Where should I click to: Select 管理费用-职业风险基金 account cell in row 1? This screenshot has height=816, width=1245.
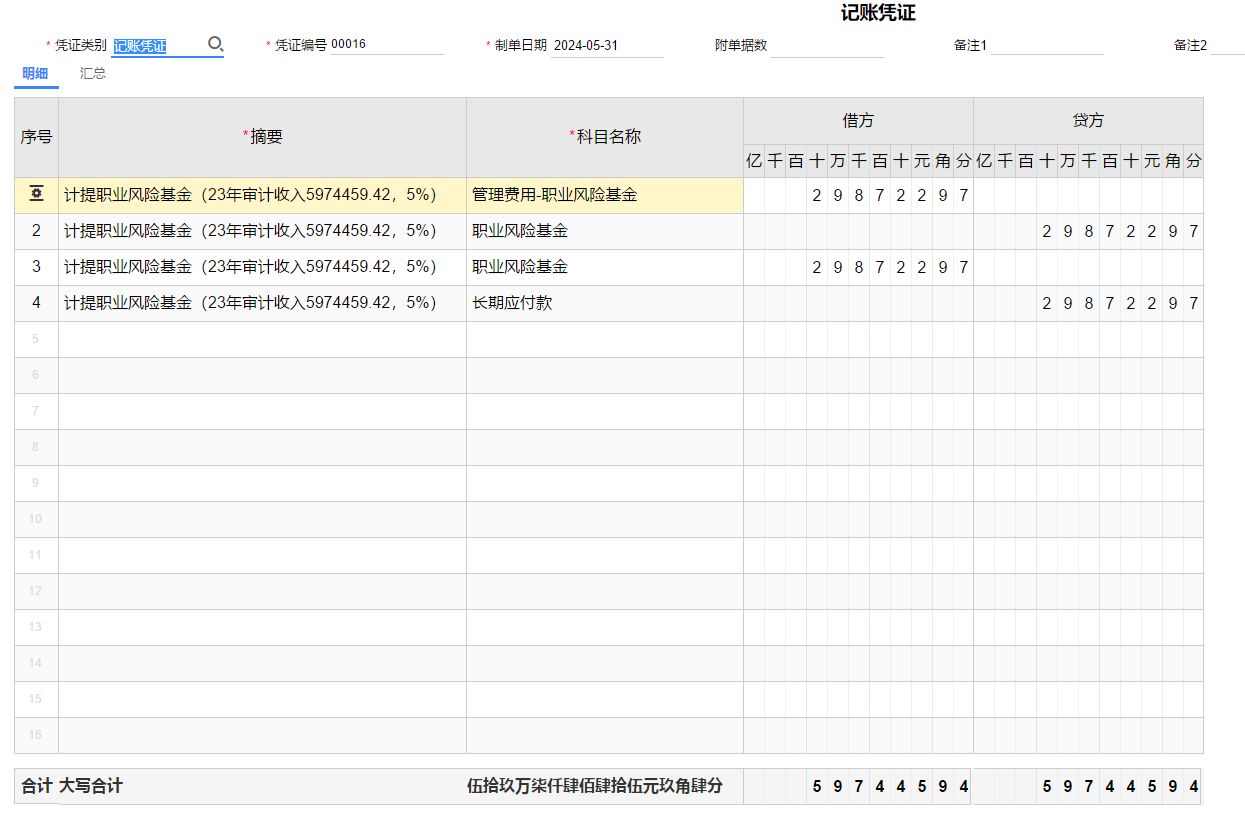click(604, 195)
